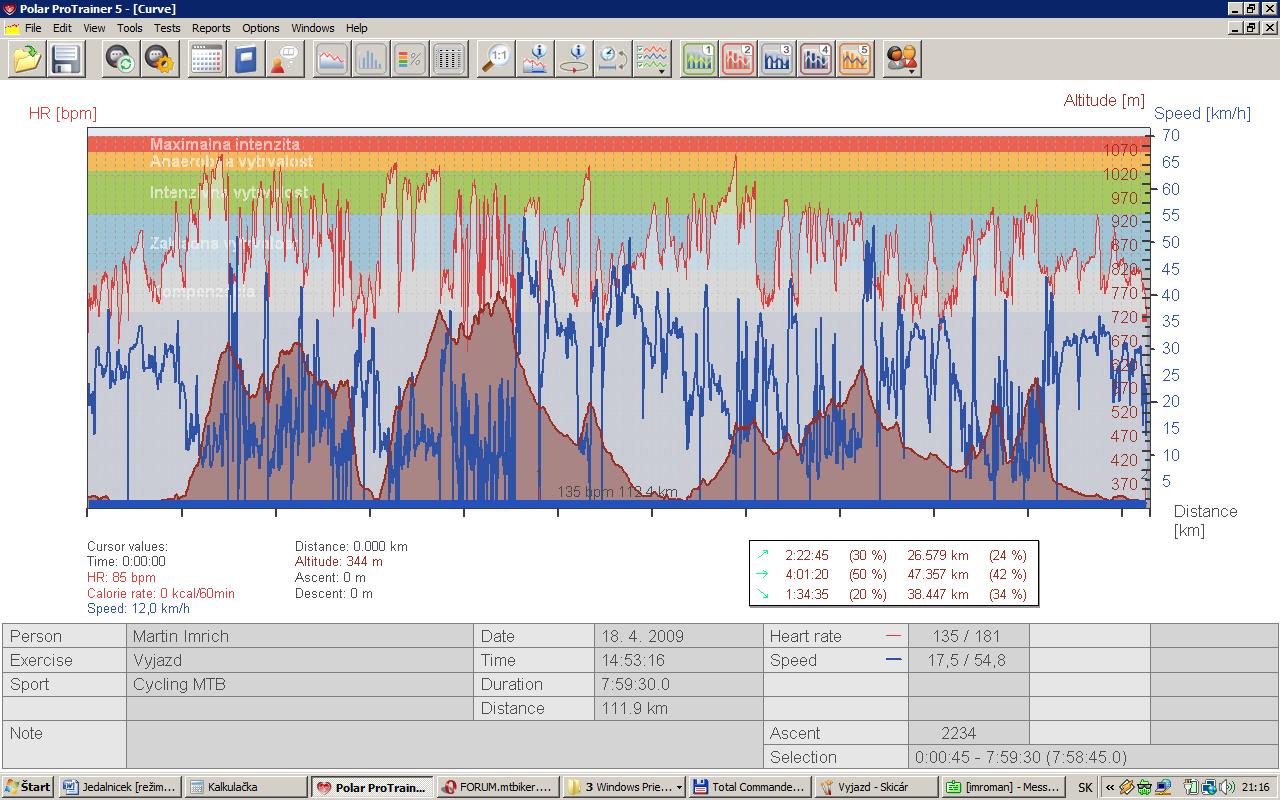This screenshot has width=1280, height=800.
Task: Click the Open file folder icon
Action: (x=27, y=60)
